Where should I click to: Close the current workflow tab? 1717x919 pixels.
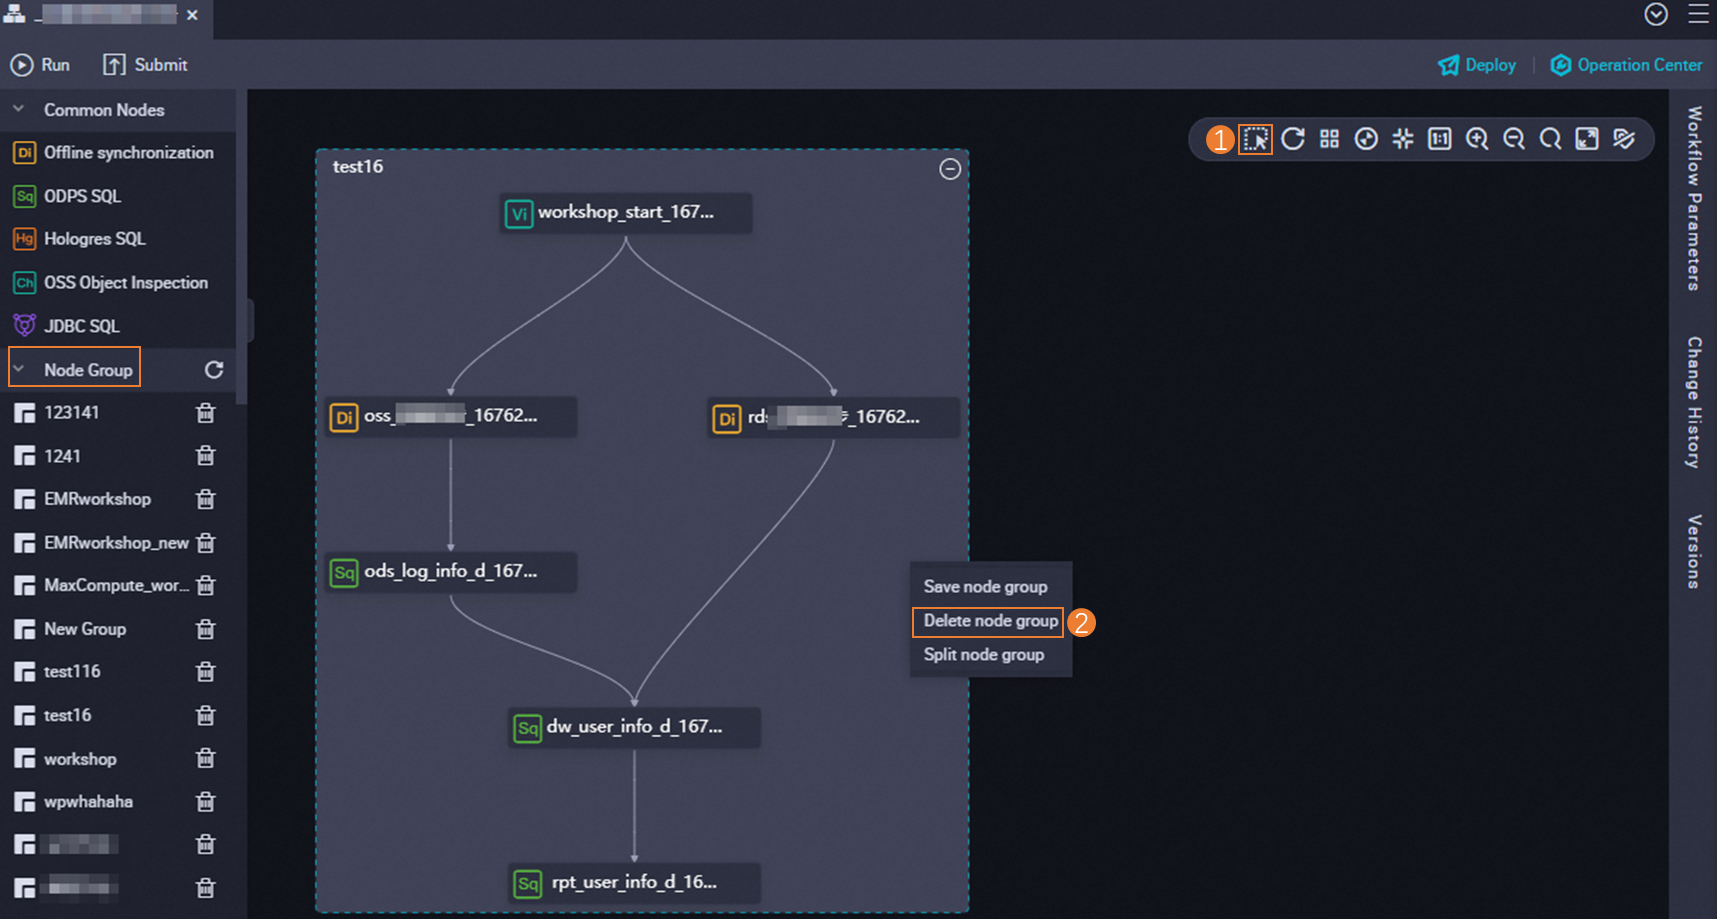(192, 15)
